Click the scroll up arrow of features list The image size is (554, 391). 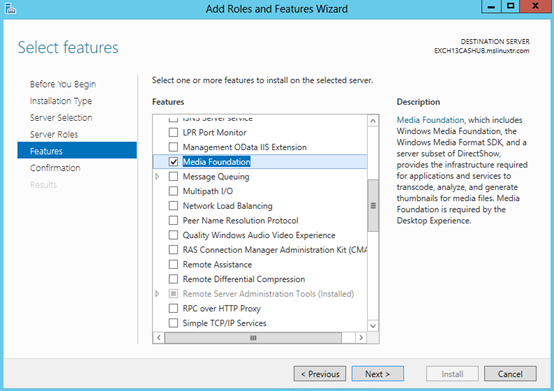tap(373, 121)
